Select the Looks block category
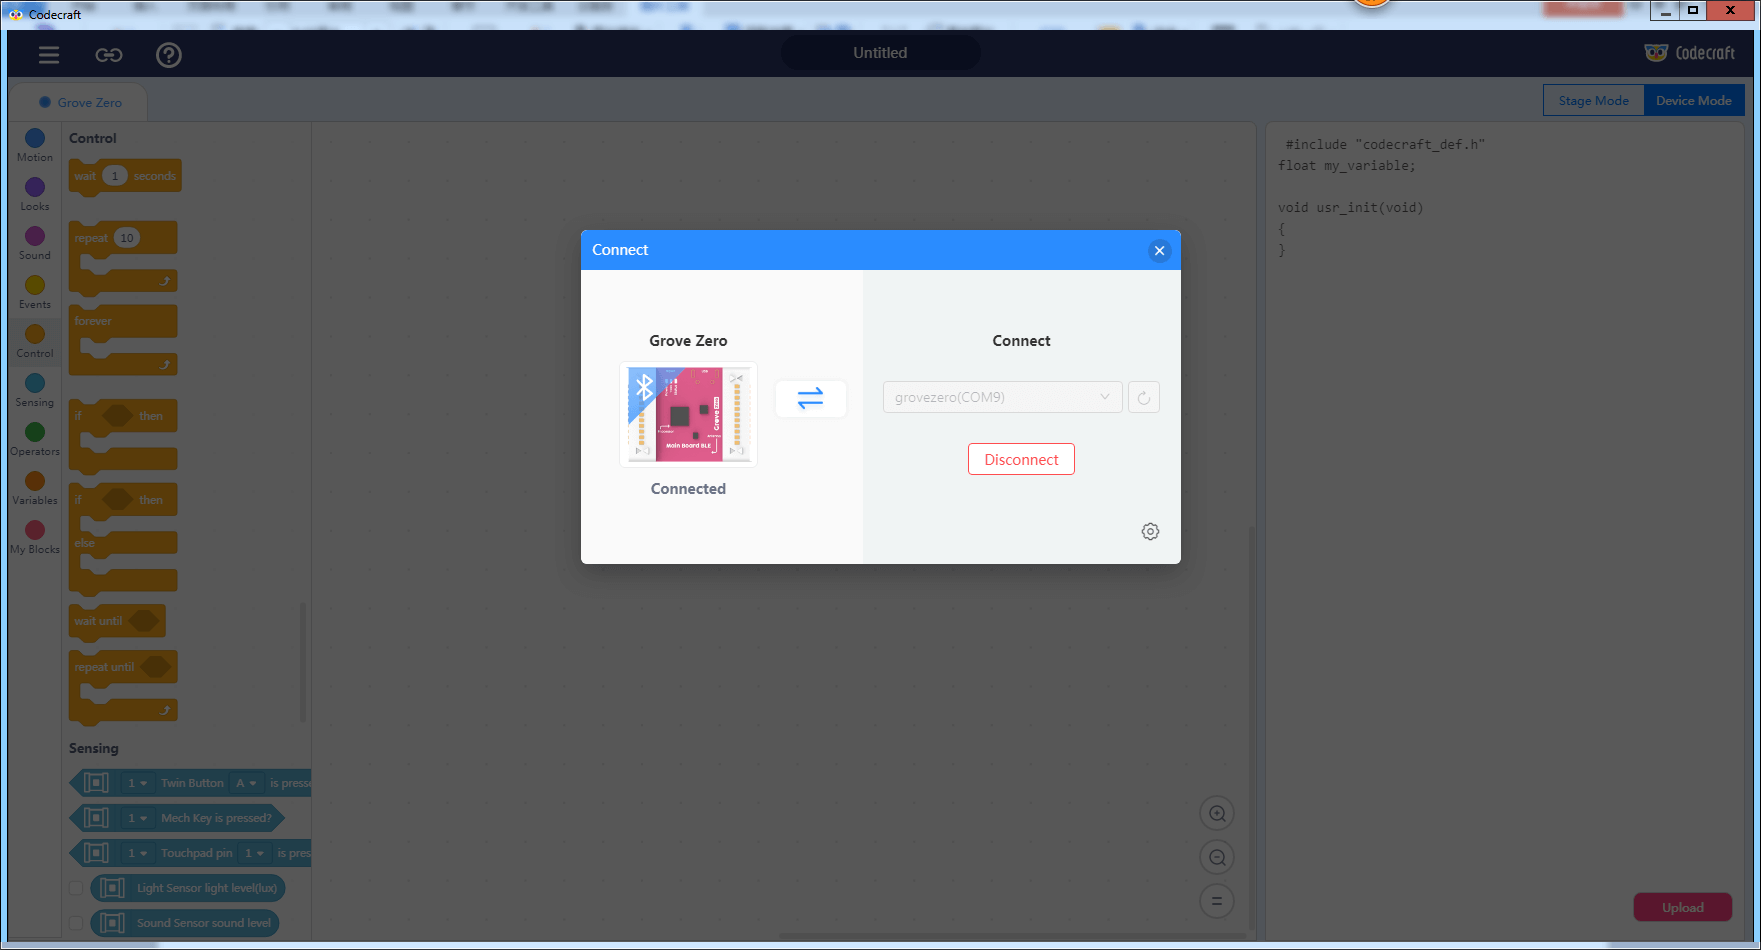Viewport: 1761px width, 950px height. pos(35,194)
